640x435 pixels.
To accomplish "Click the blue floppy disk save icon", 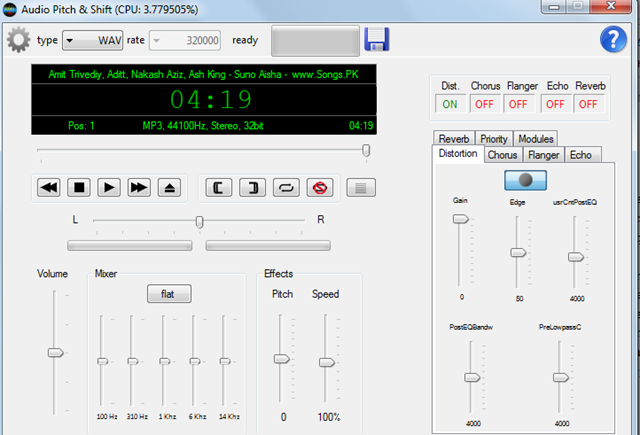I will [x=378, y=40].
